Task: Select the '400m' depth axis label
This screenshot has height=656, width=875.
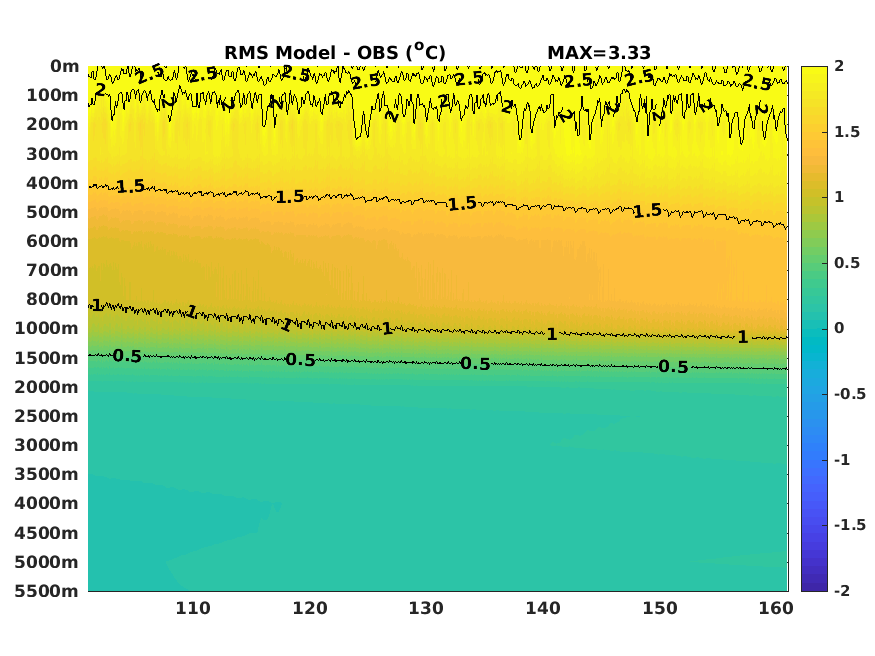Action: coord(52,183)
